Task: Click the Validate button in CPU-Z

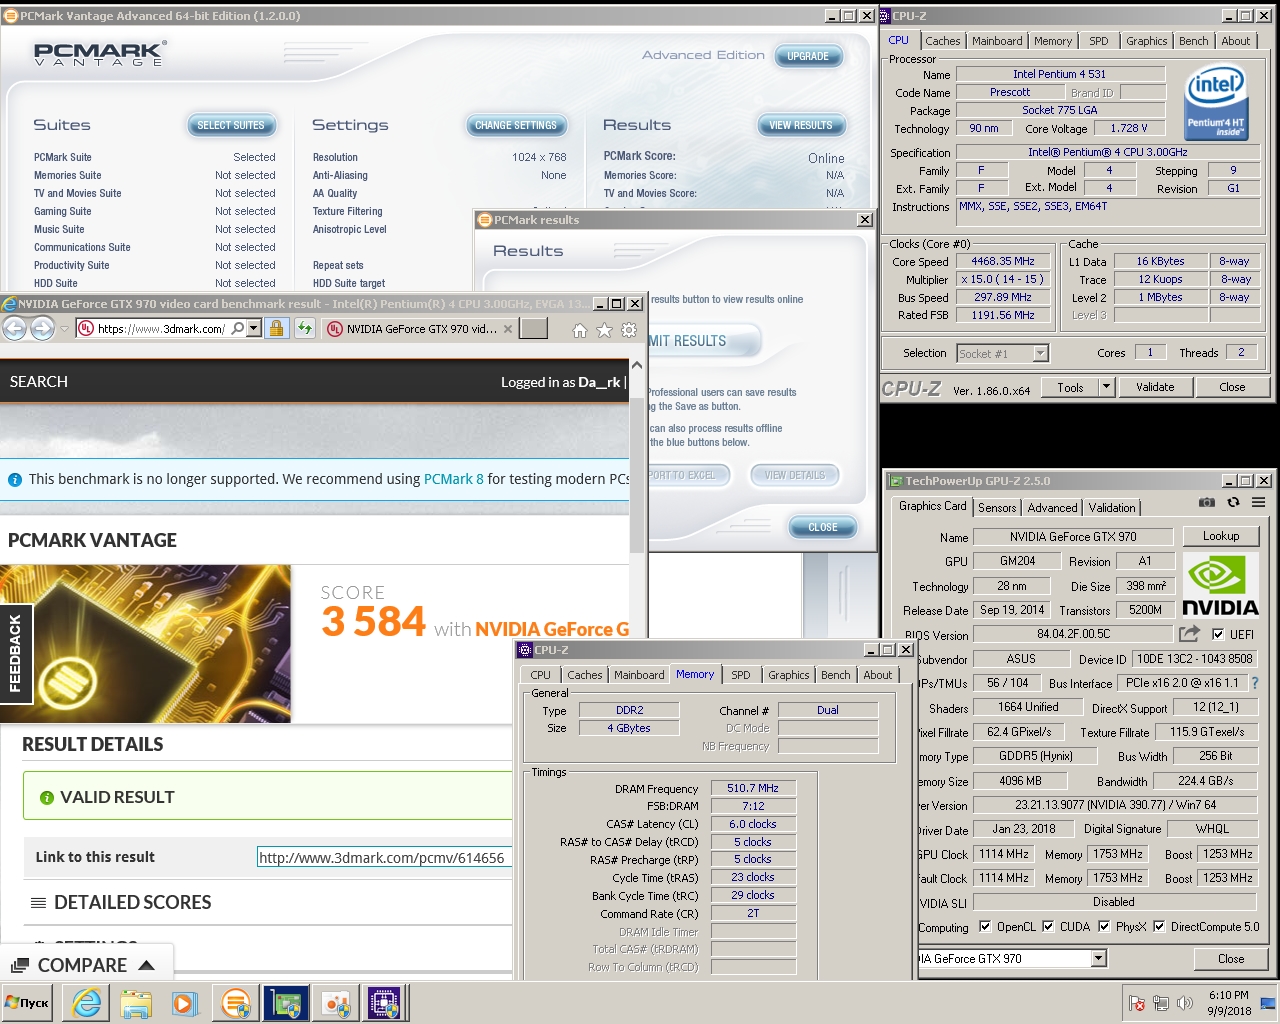Action: [1155, 387]
